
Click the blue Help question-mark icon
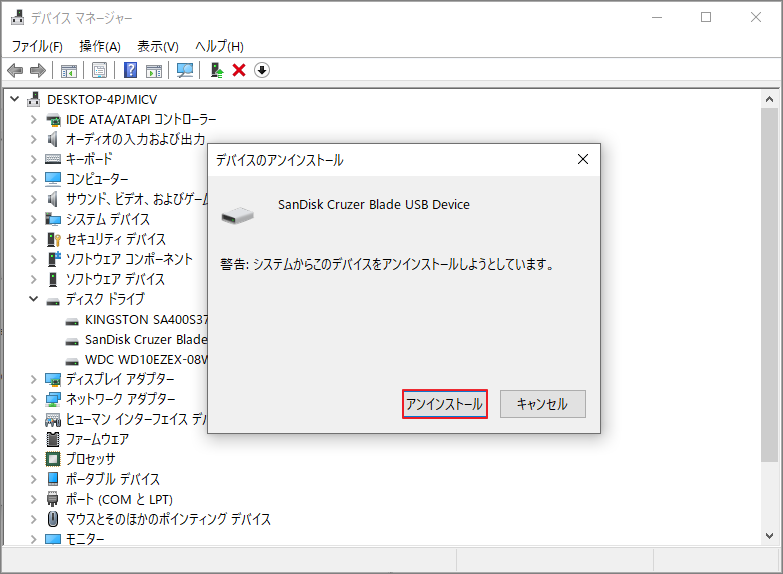pos(130,70)
